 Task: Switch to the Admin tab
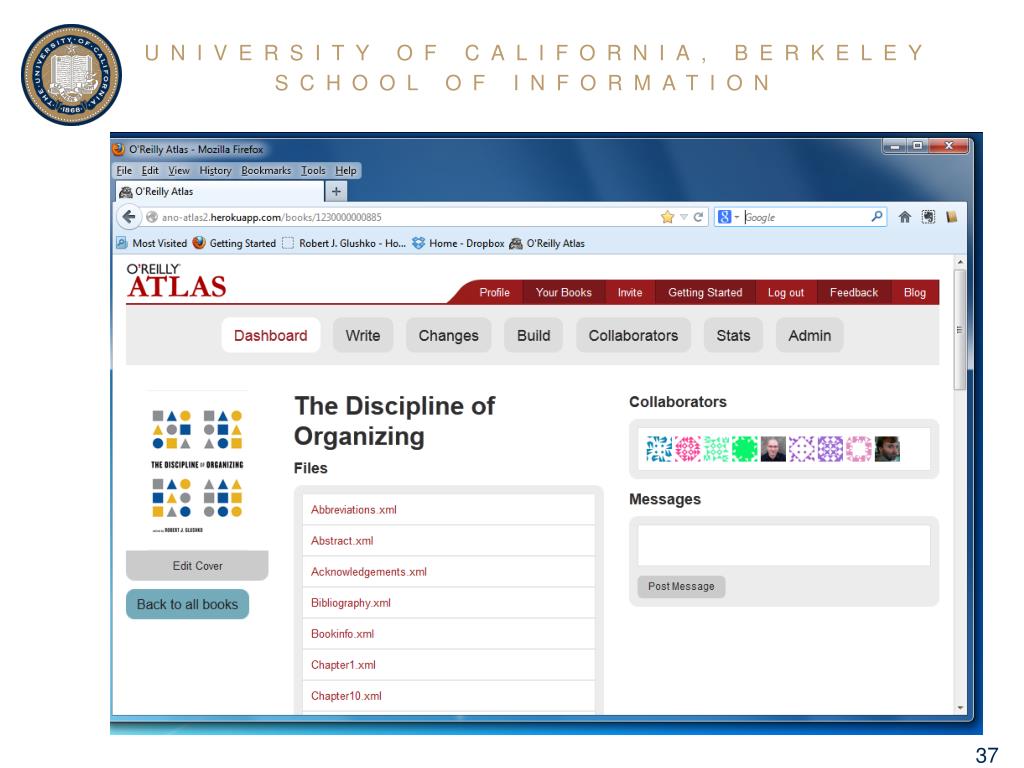tap(810, 335)
